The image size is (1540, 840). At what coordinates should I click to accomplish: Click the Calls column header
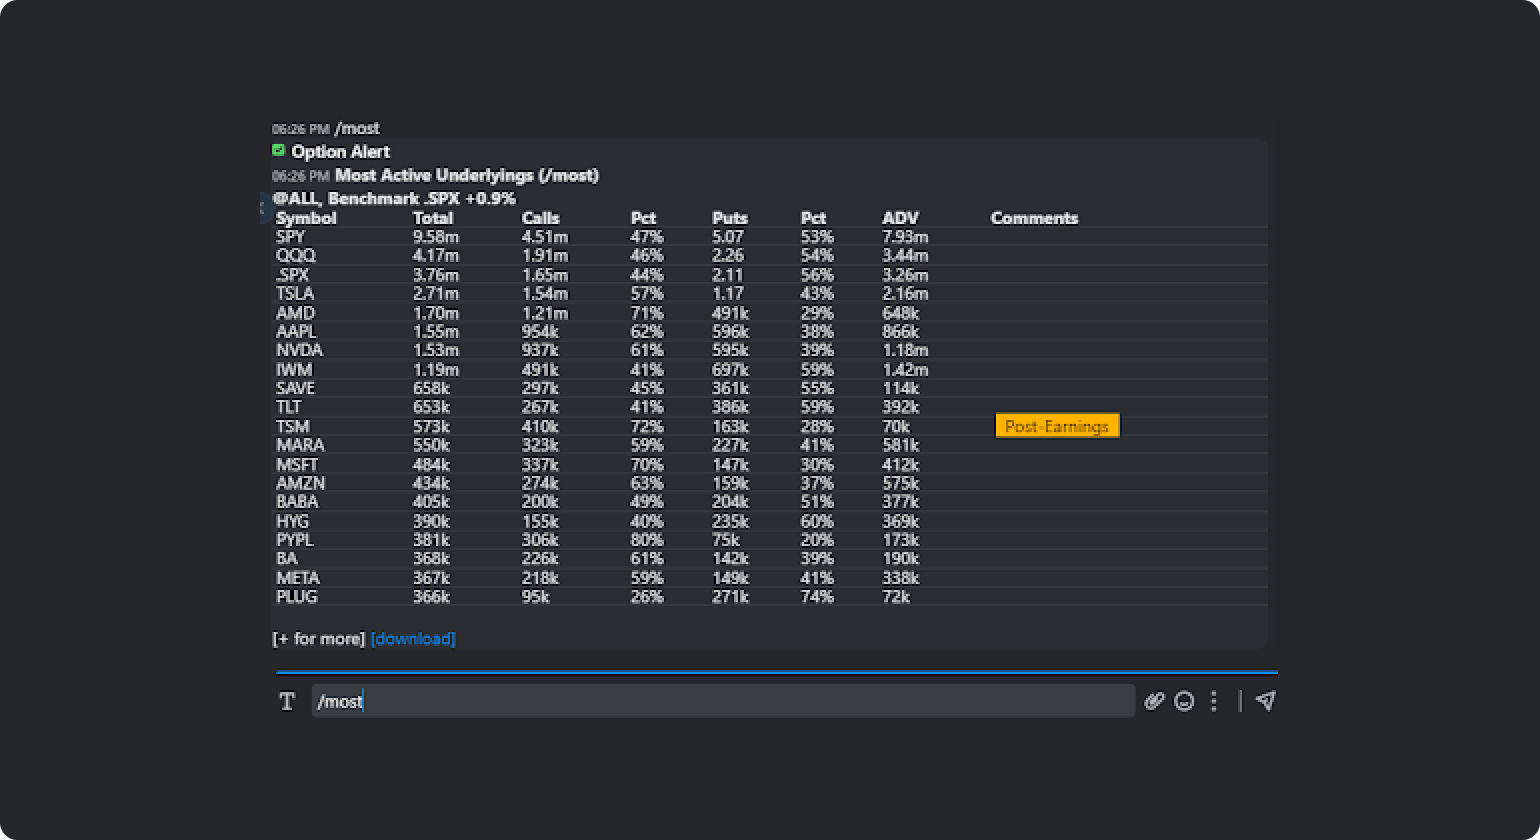(x=541, y=218)
